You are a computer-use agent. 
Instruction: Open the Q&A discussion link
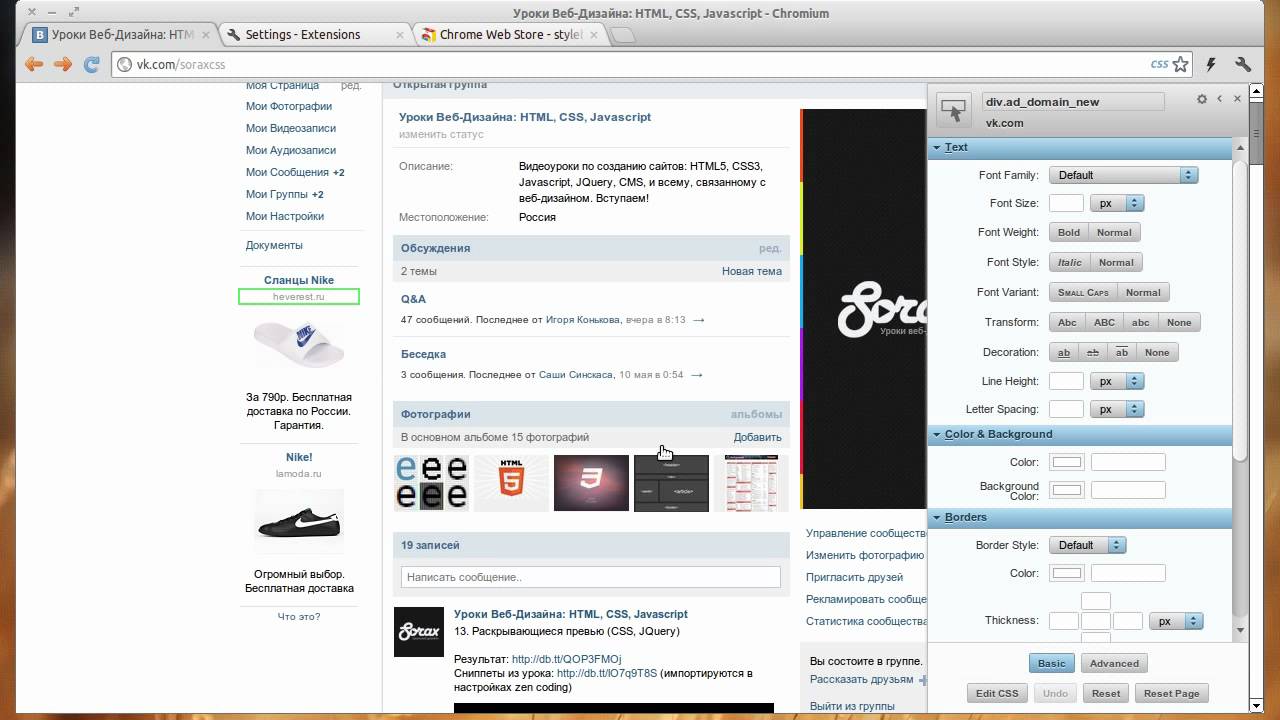413,299
